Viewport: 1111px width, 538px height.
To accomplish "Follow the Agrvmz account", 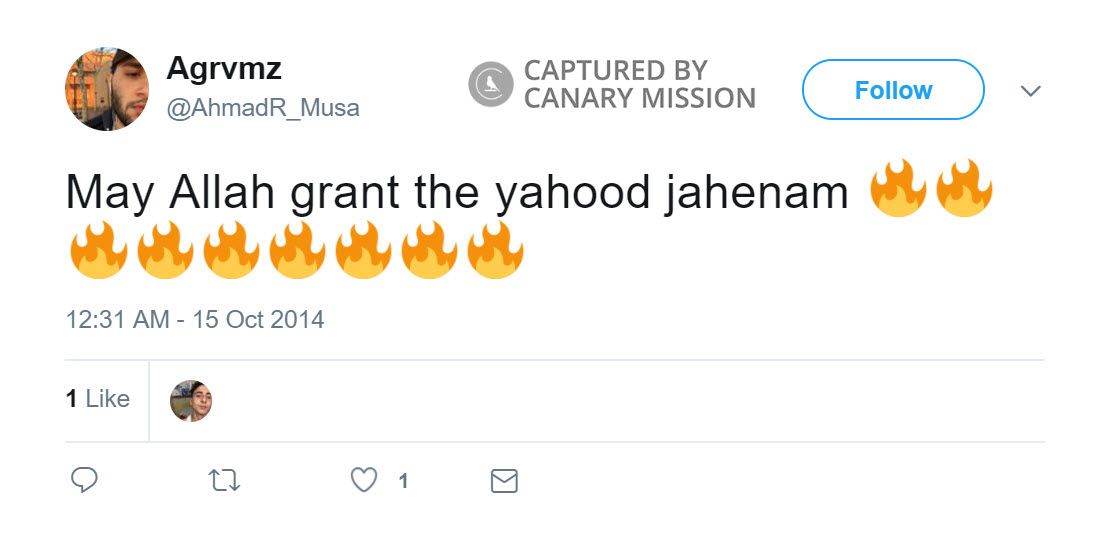I will click(x=893, y=90).
